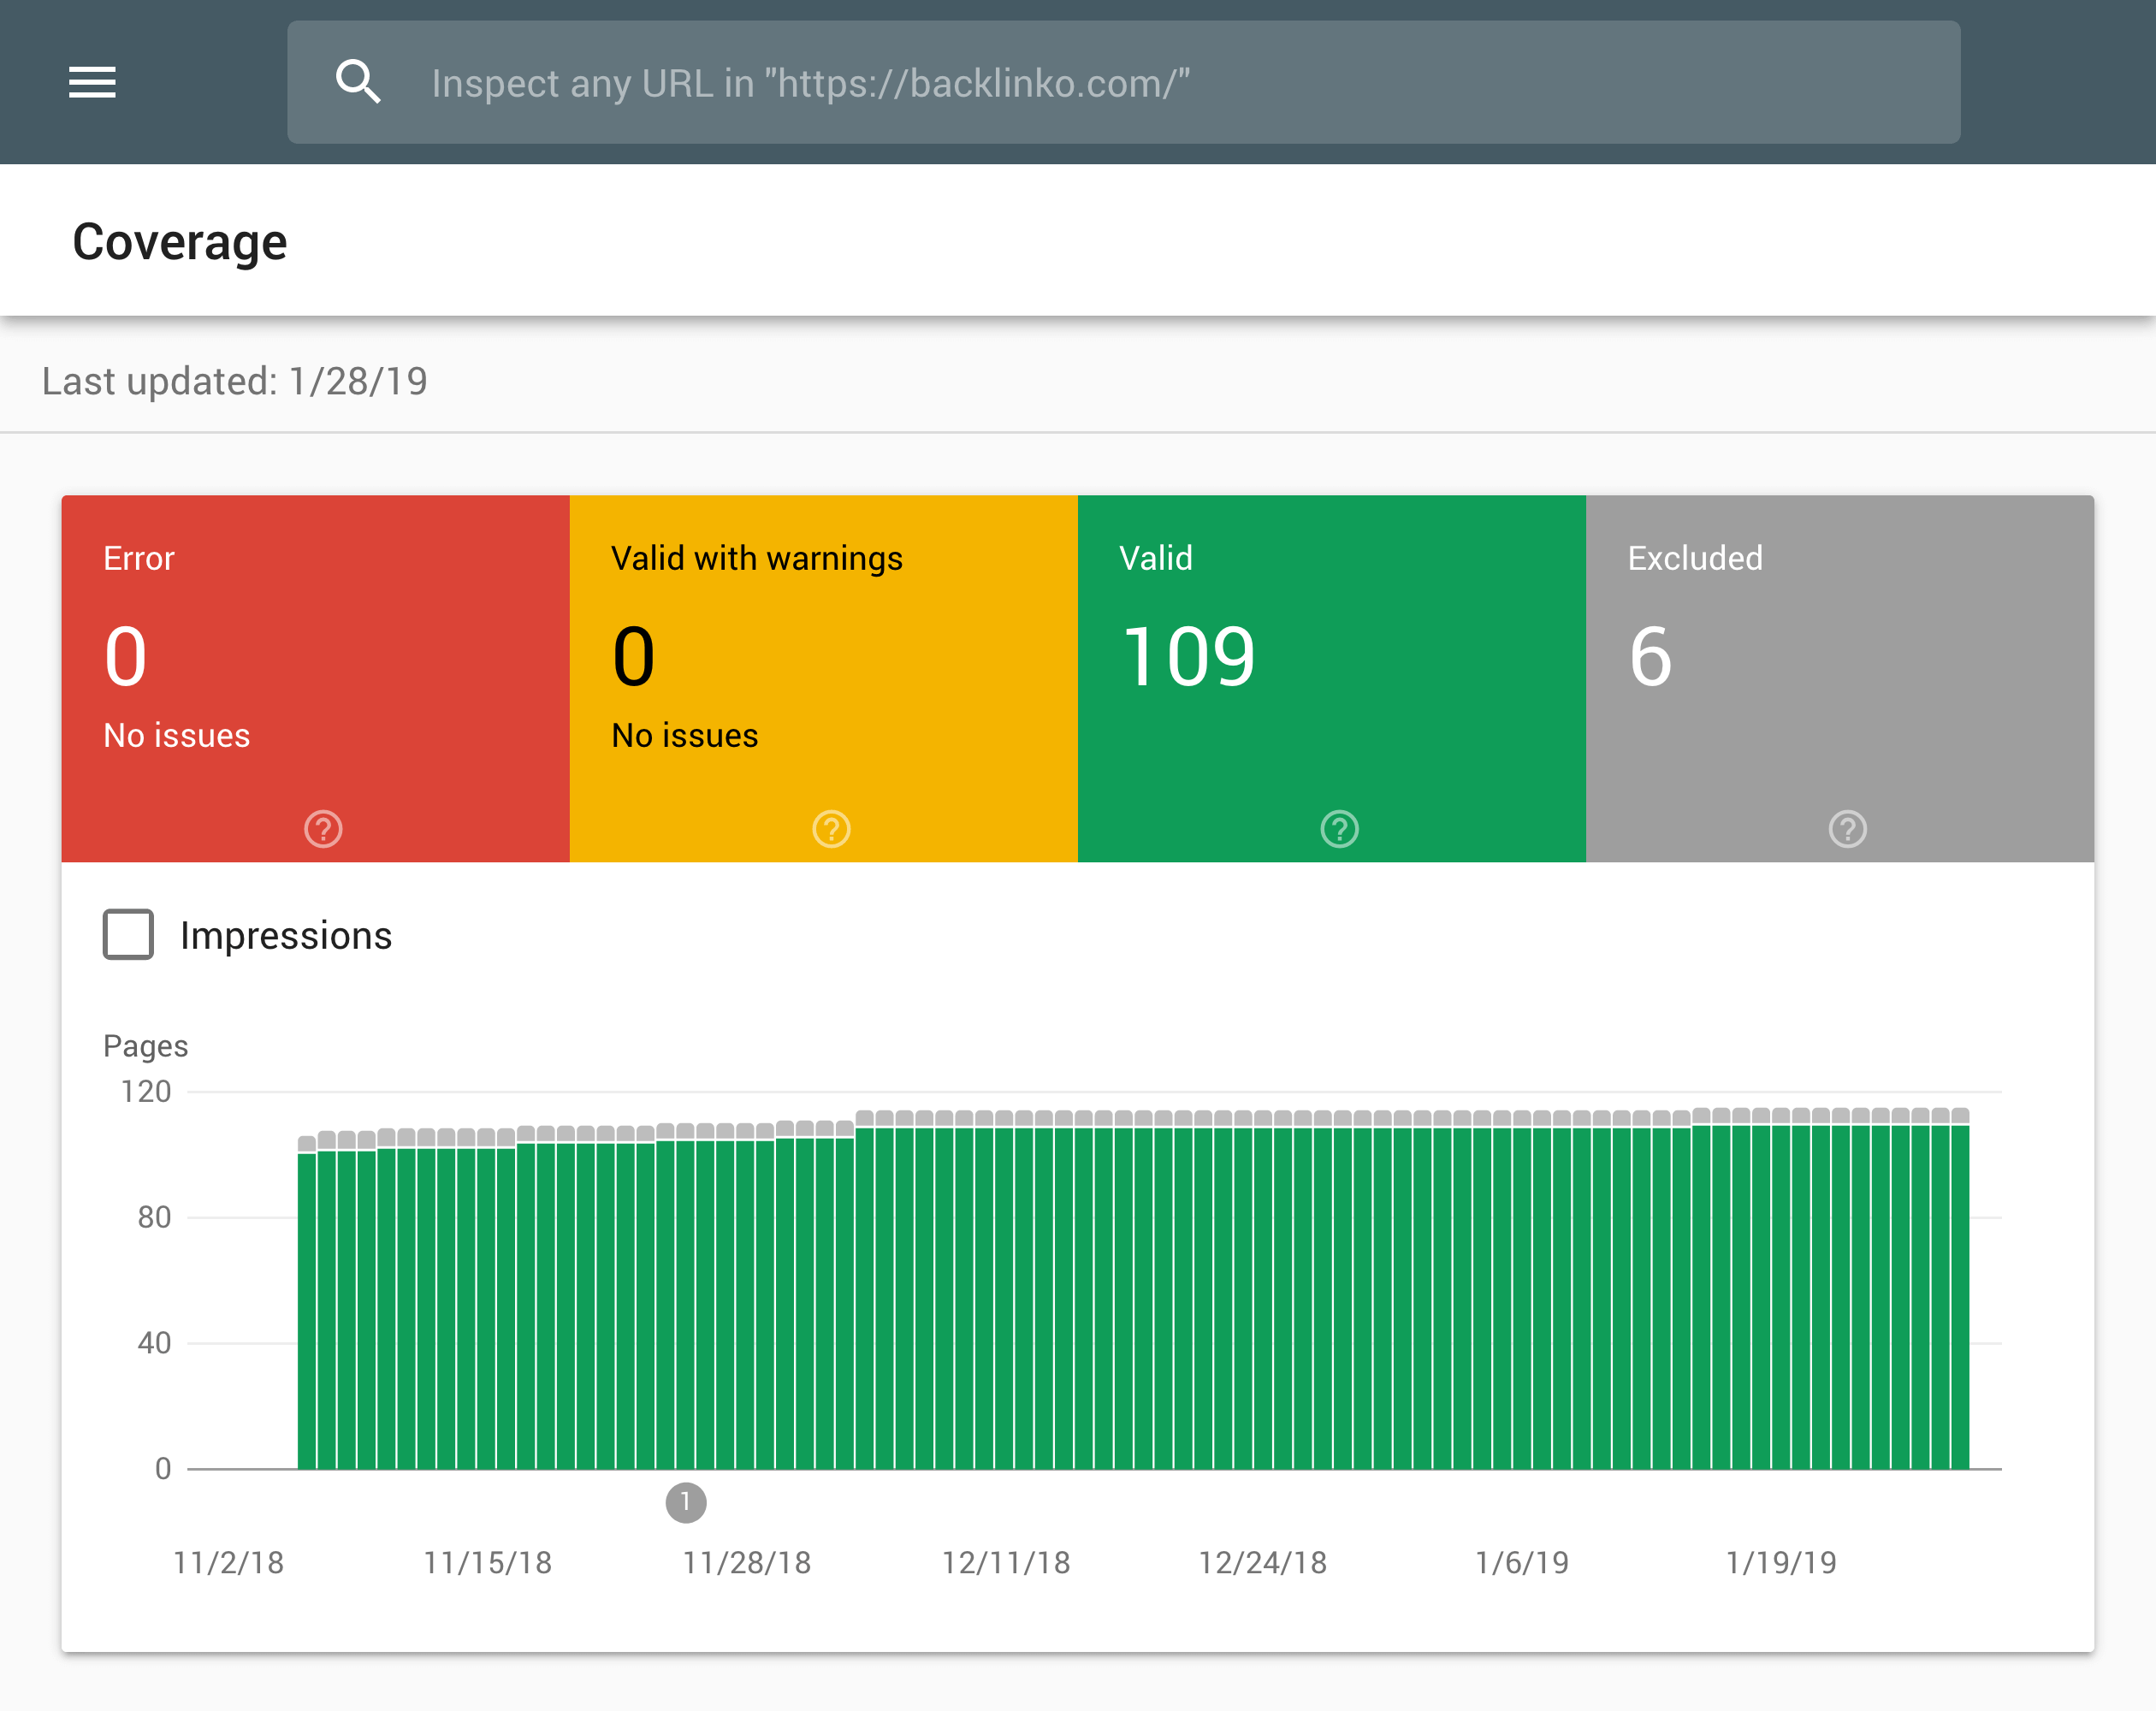Click the Excluded count 6
2156x1711 pixels.
[1650, 656]
